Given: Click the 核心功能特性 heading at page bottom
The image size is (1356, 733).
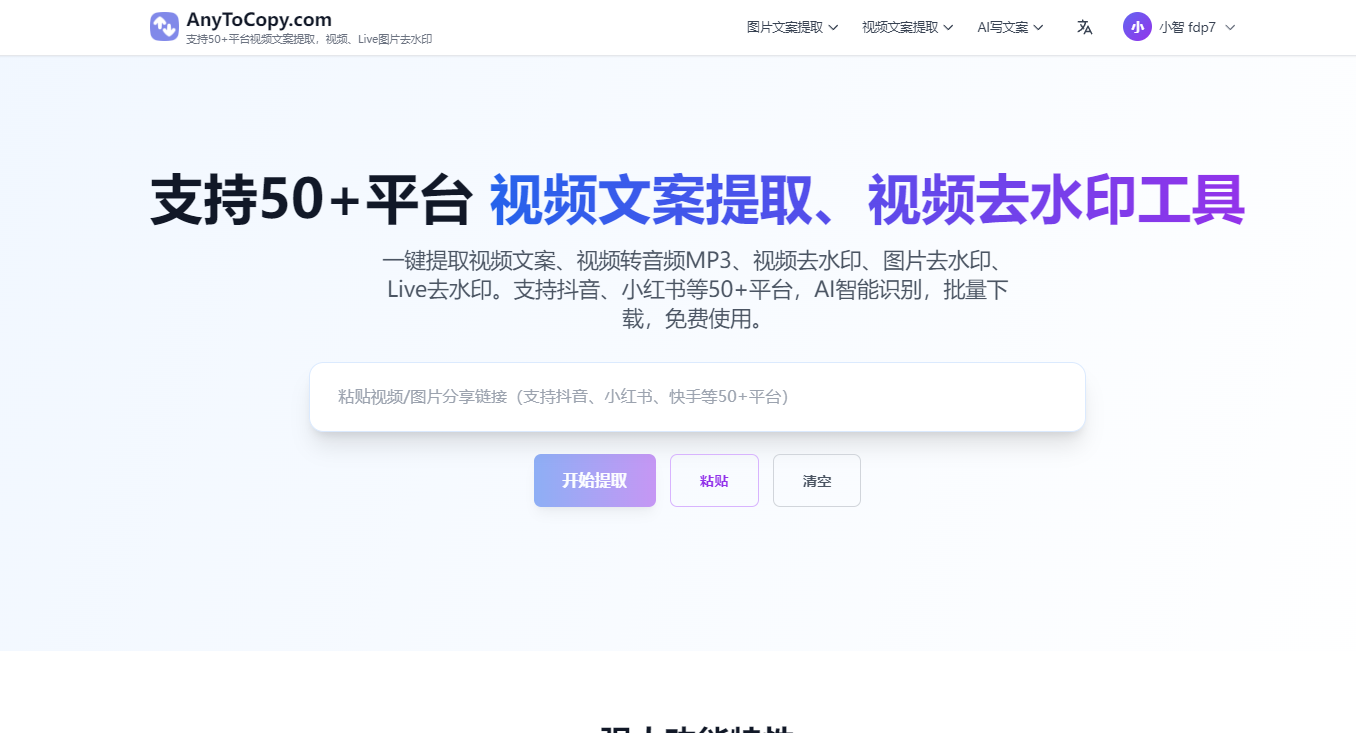Looking at the screenshot, I should pyautogui.click(x=697, y=729).
